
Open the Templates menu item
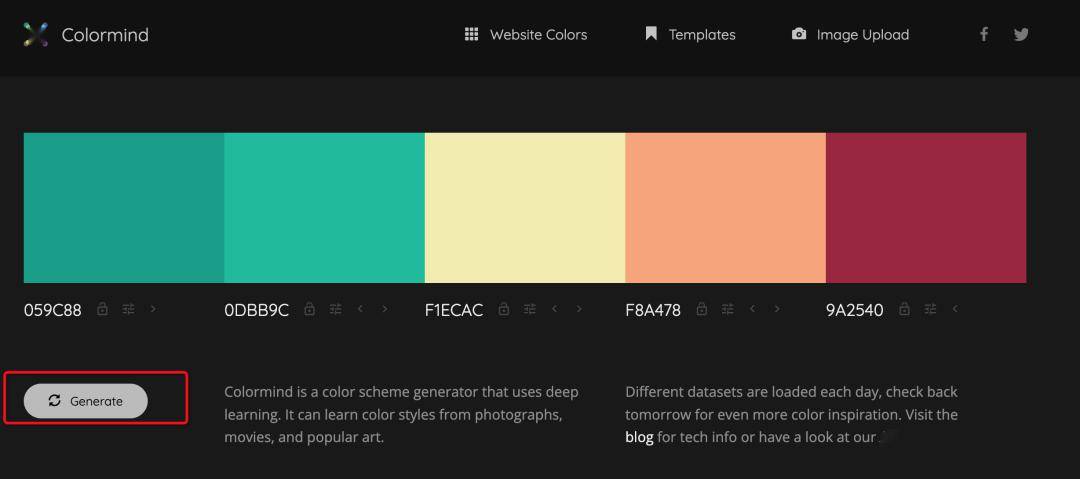pos(690,35)
